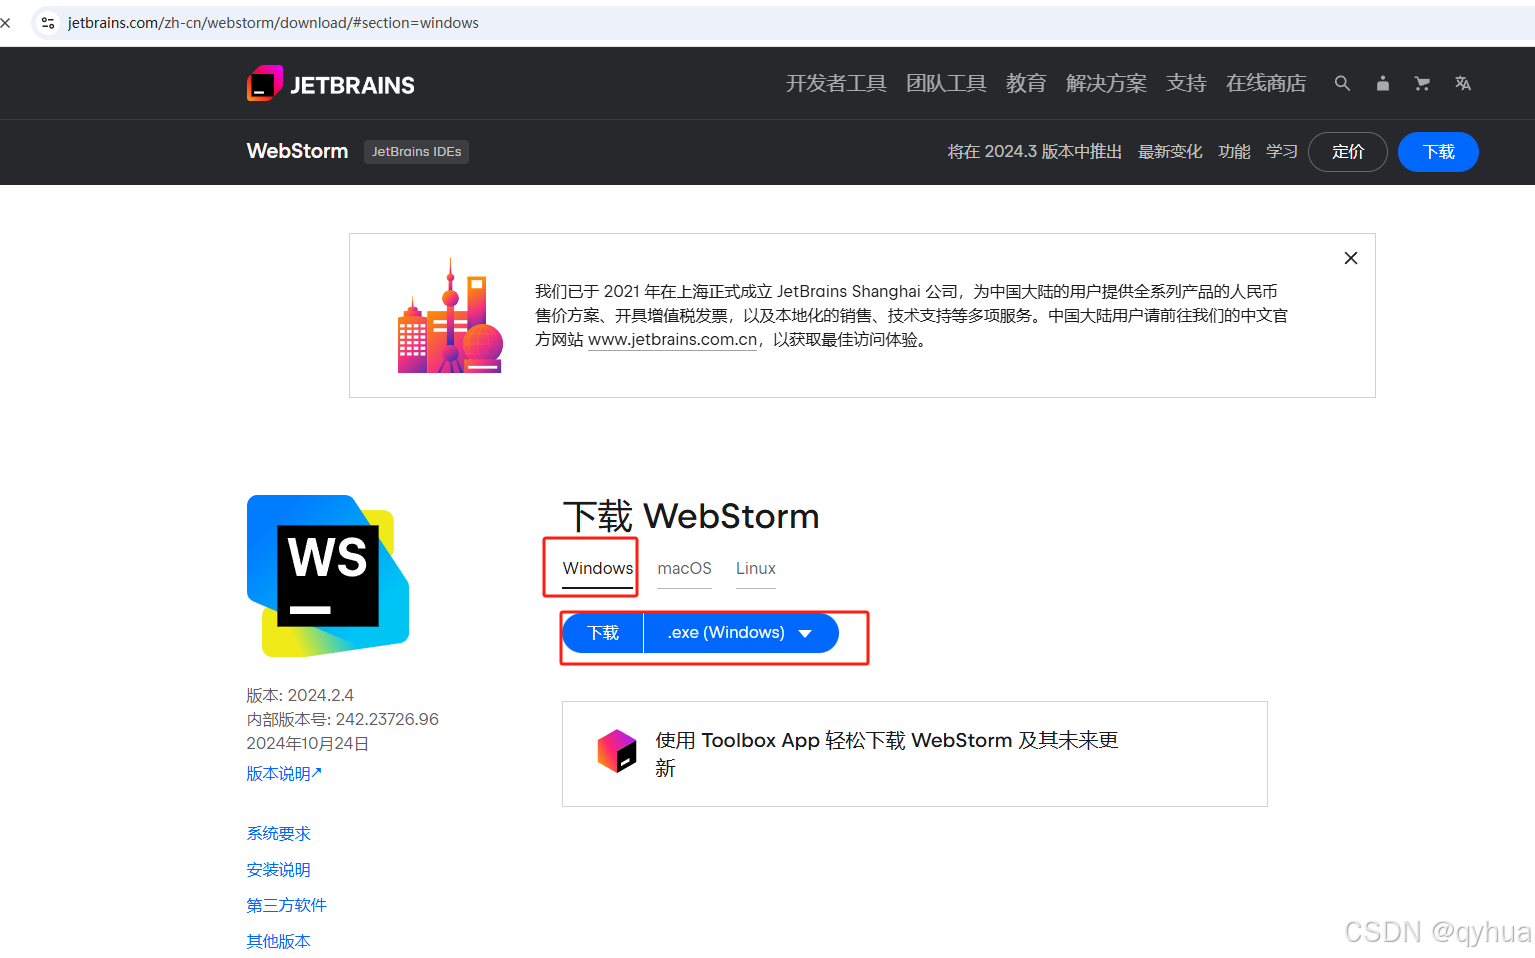
Task: Open the 最新变化 page
Action: click(1170, 152)
